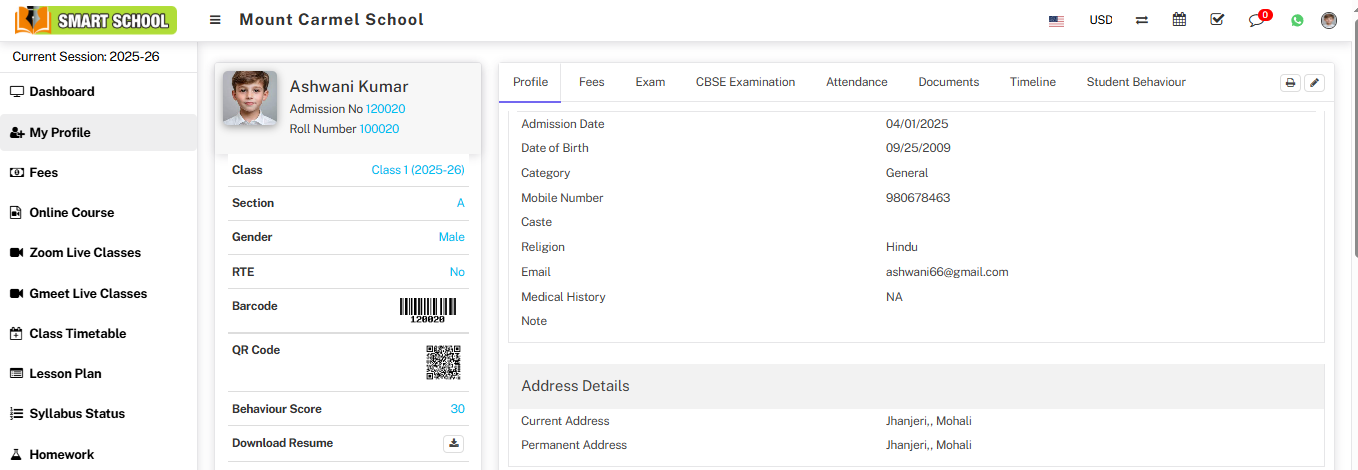This screenshot has height=470, width=1358.
Task: Click the Category value General
Action: pyautogui.click(x=907, y=173)
